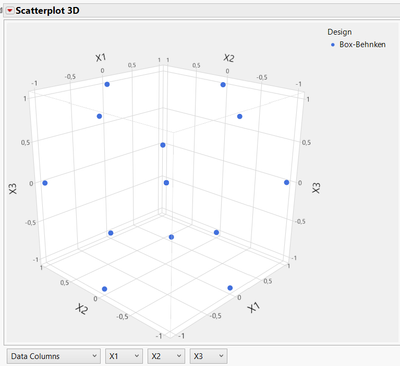Select the leftmost data point at X3 zero
The height and width of the screenshot is (366, 400).
pos(45,183)
